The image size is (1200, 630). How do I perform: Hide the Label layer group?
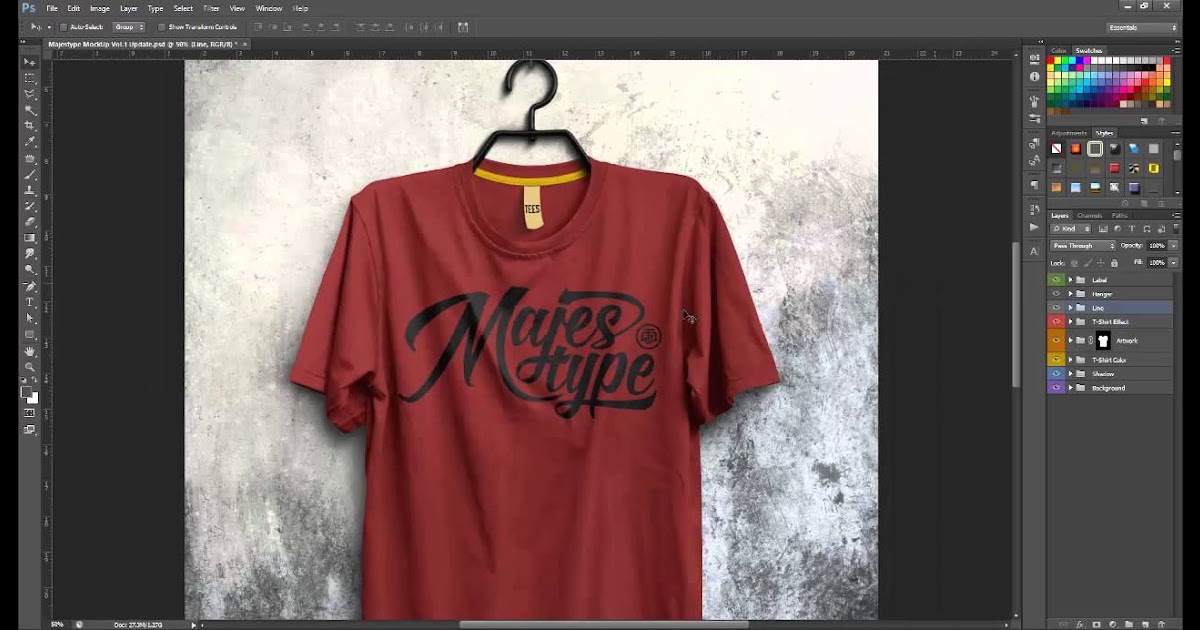click(x=1056, y=280)
